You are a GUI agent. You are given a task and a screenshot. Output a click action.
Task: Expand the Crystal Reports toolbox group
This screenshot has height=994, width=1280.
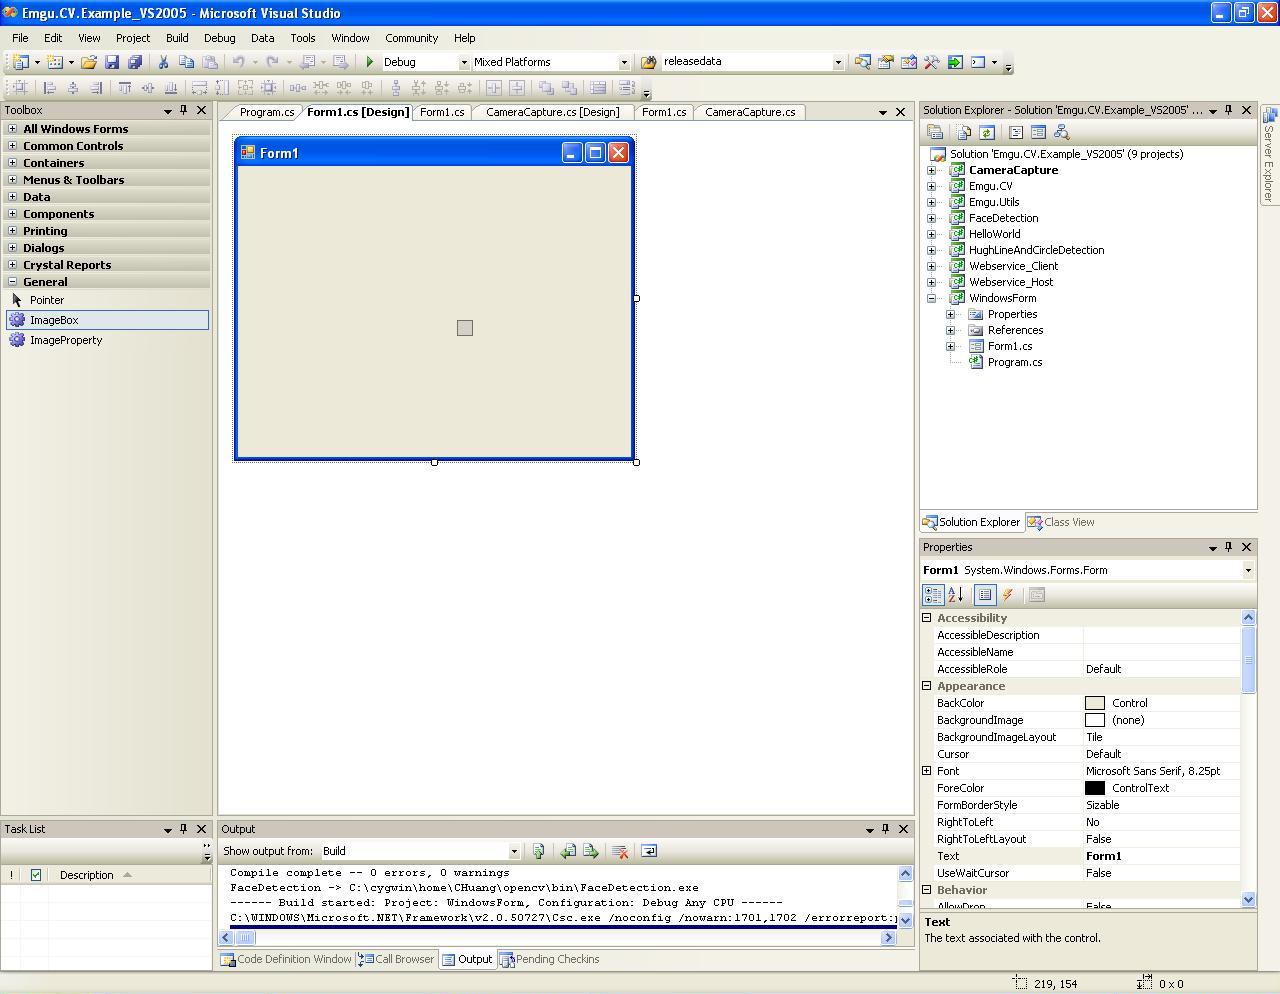12,265
